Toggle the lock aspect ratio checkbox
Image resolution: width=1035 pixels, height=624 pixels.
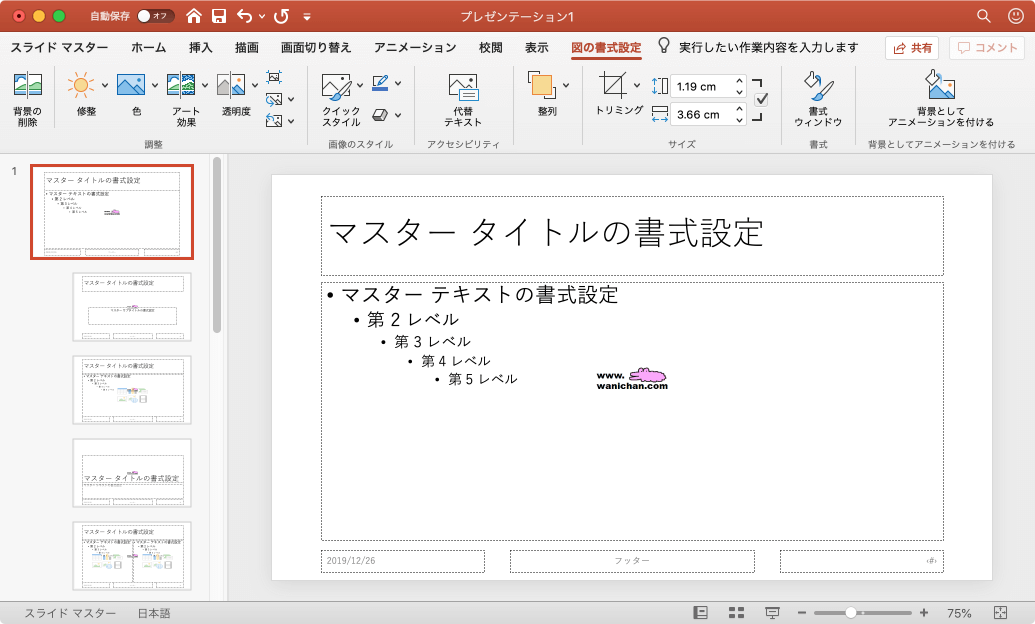pos(761,99)
